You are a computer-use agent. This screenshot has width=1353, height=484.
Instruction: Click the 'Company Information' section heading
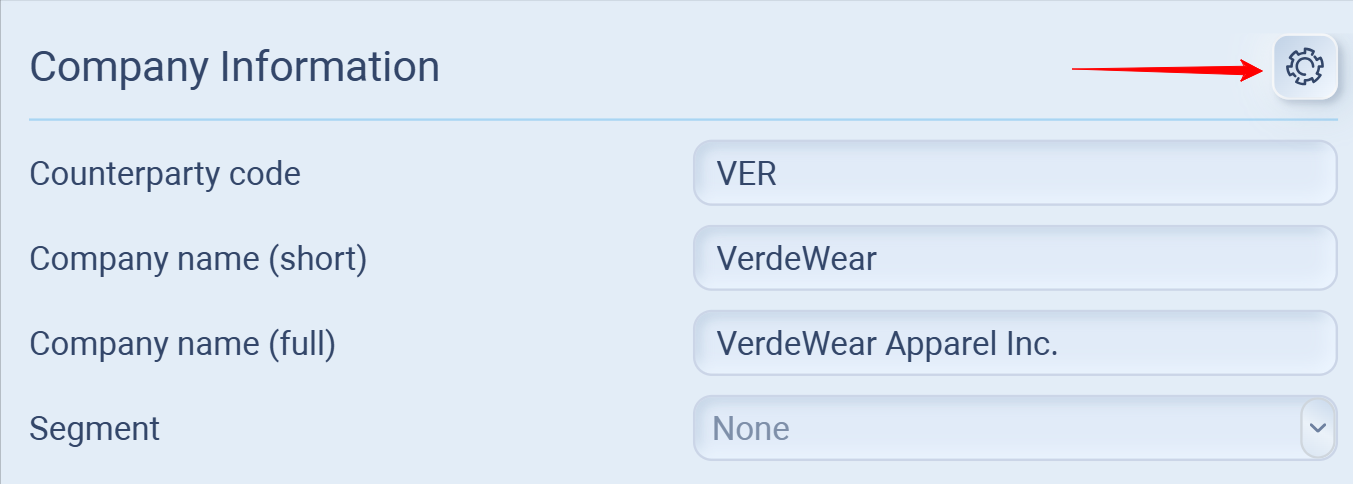point(234,67)
